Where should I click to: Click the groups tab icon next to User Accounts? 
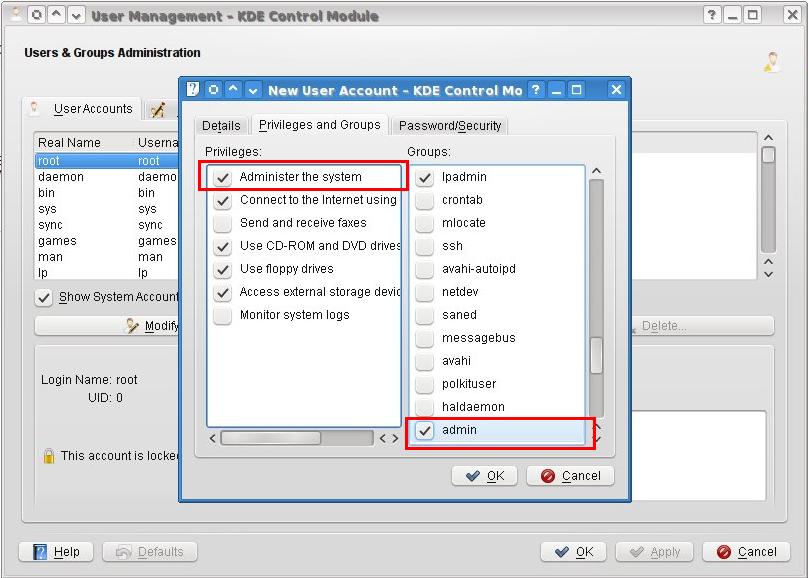pyautogui.click(x=158, y=110)
